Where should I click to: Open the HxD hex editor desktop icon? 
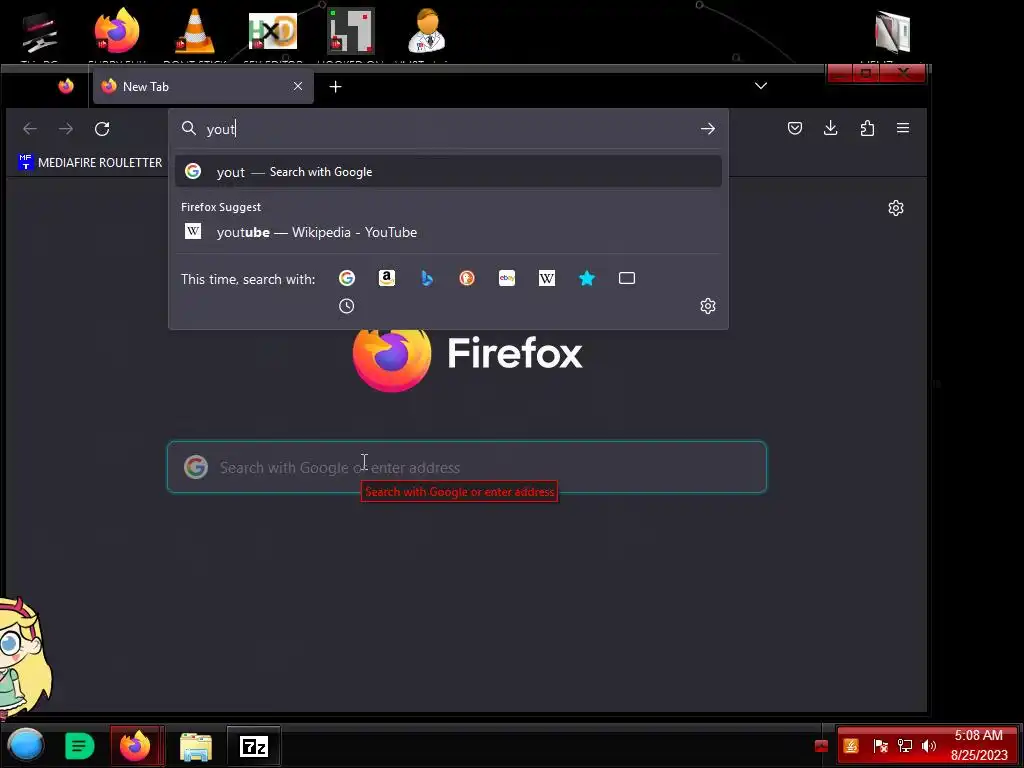pos(273,31)
